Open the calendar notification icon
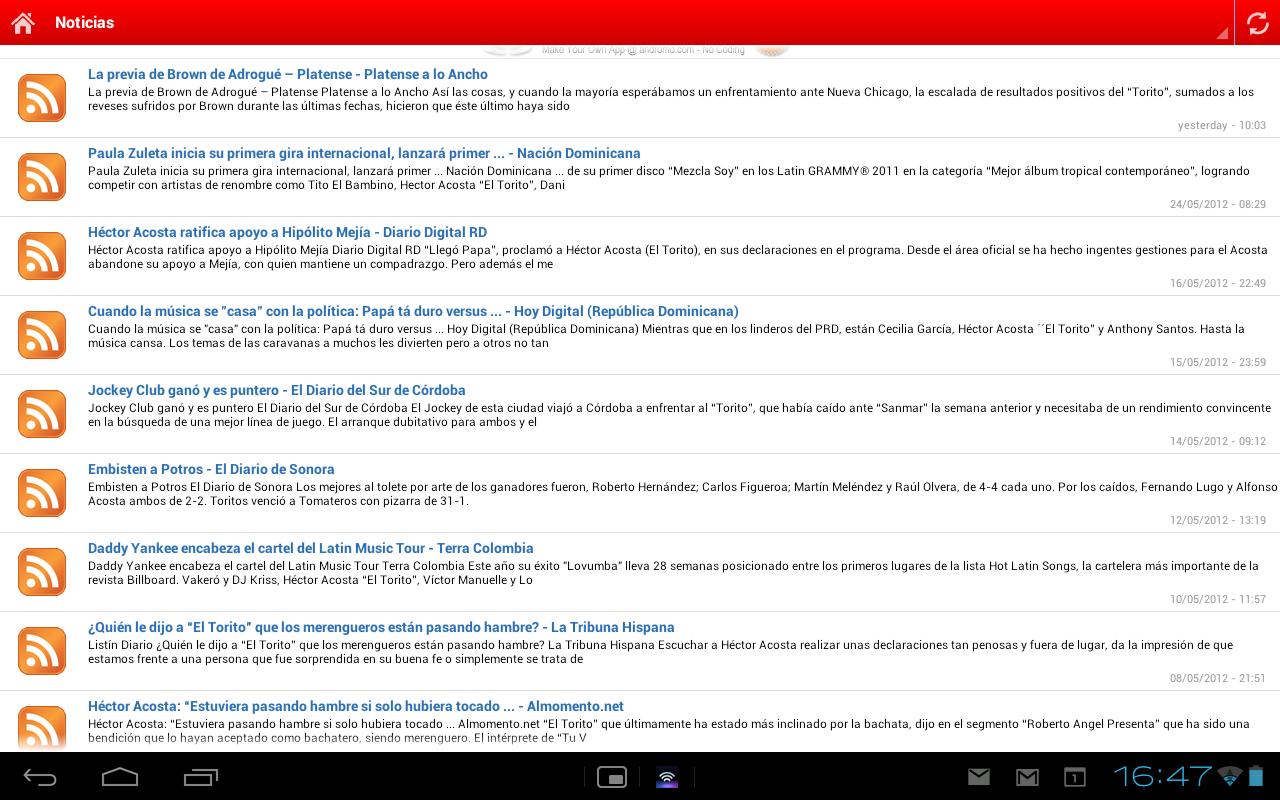Image resolution: width=1280 pixels, height=800 pixels. pyautogui.click(x=1074, y=777)
